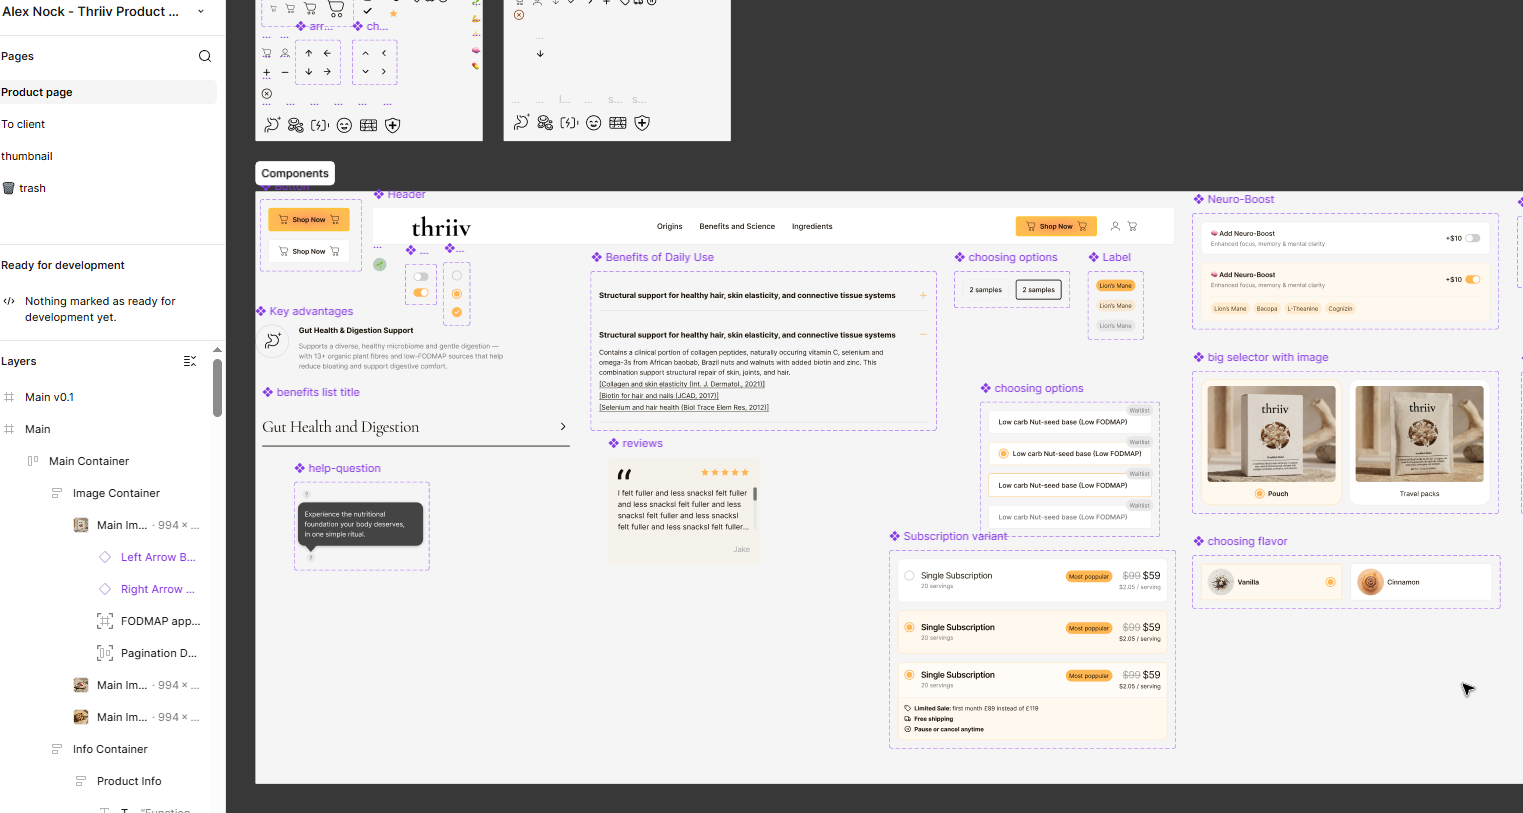
Task: Select the Cinnamon flavor card
Action: 1420,582
